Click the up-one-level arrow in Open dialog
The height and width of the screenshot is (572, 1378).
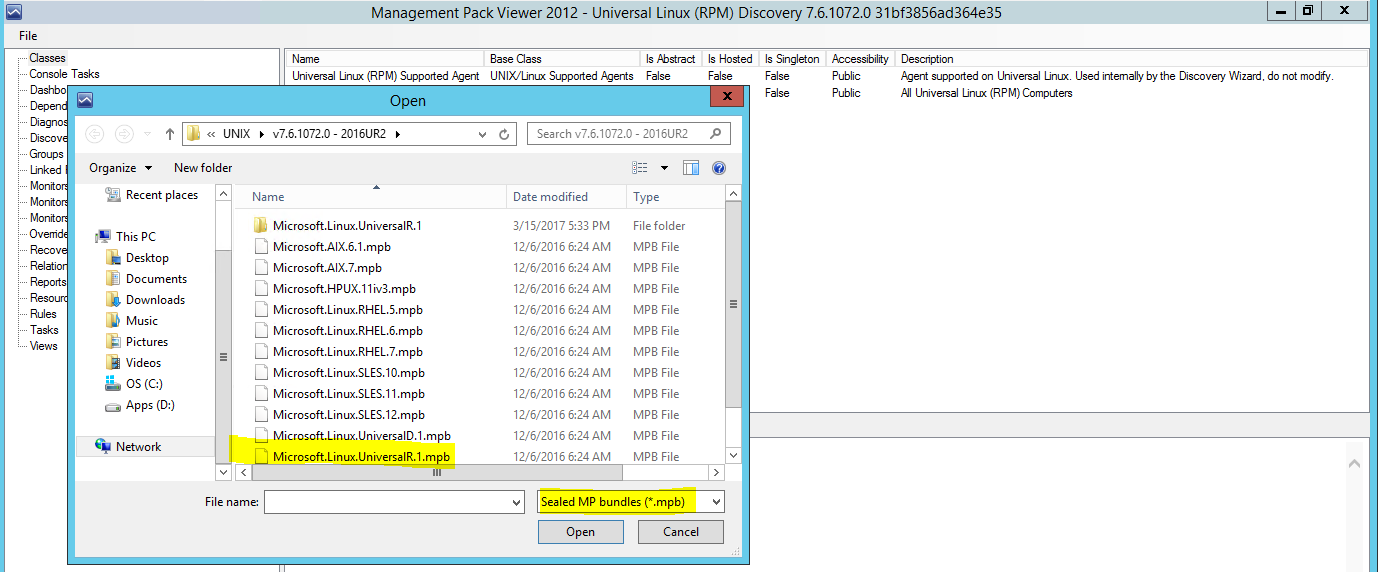click(168, 133)
